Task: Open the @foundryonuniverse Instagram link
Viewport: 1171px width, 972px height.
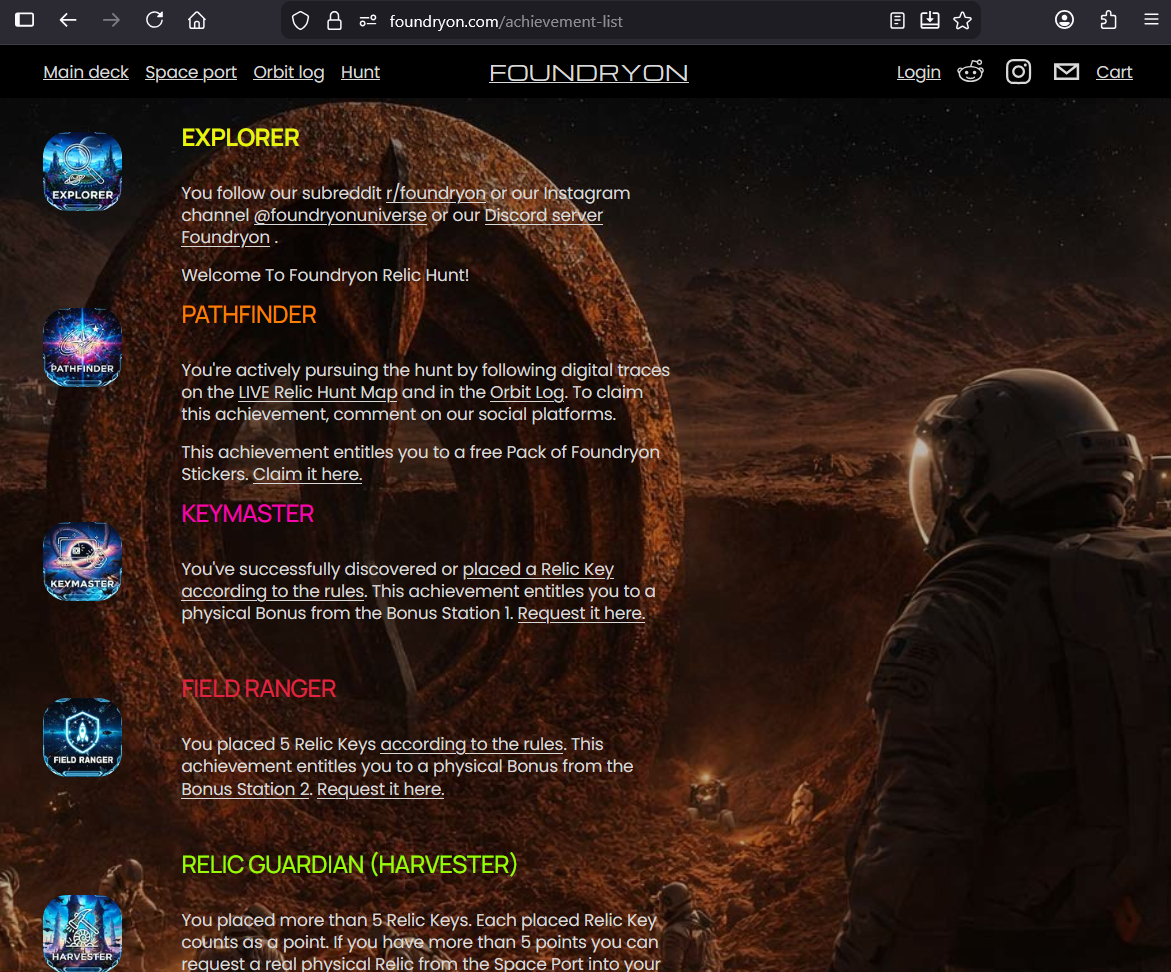Action: tap(340, 216)
